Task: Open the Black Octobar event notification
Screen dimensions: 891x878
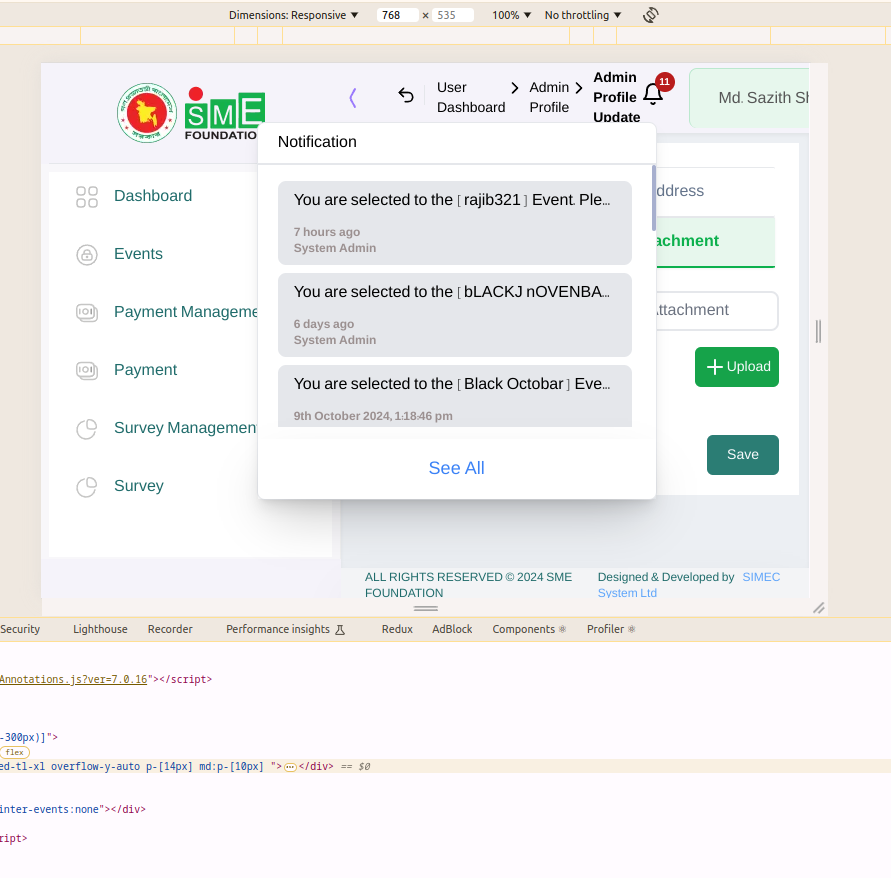Action: [455, 396]
